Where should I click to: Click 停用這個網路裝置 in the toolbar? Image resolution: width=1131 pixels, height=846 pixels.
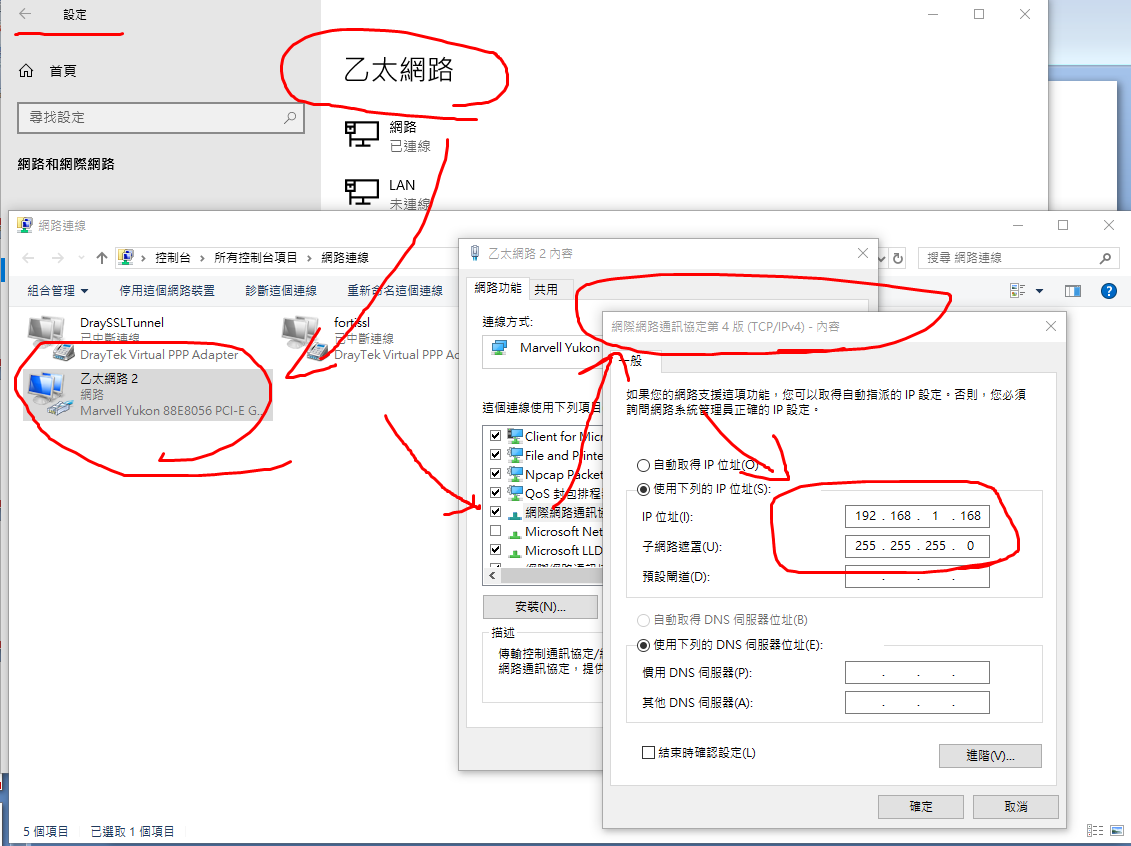(167, 291)
